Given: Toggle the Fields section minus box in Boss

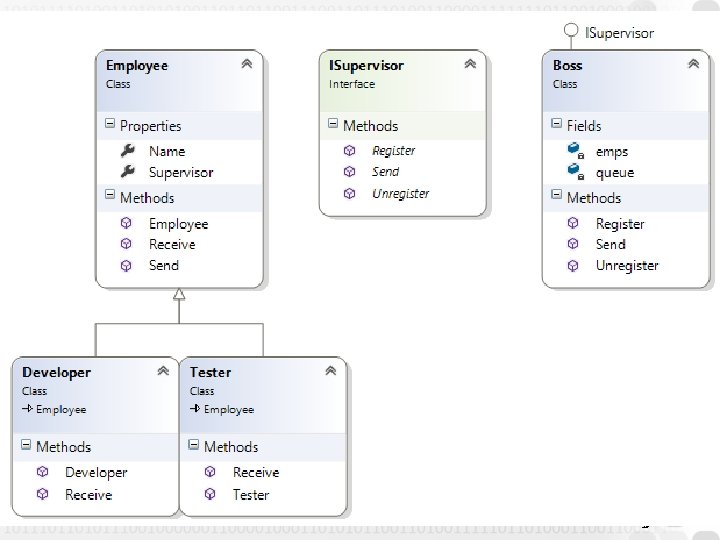Looking at the screenshot, I should (x=556, y=125).
